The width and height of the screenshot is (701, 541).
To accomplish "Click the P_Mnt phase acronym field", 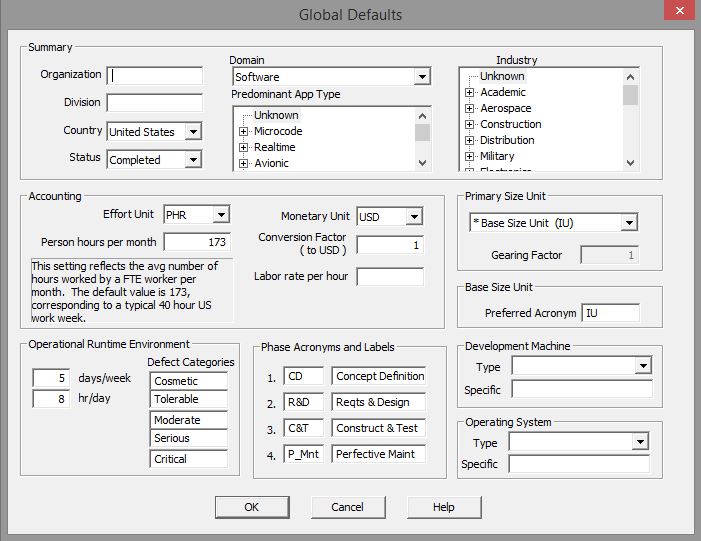I will pyautogui.click(x=303, y=454).
